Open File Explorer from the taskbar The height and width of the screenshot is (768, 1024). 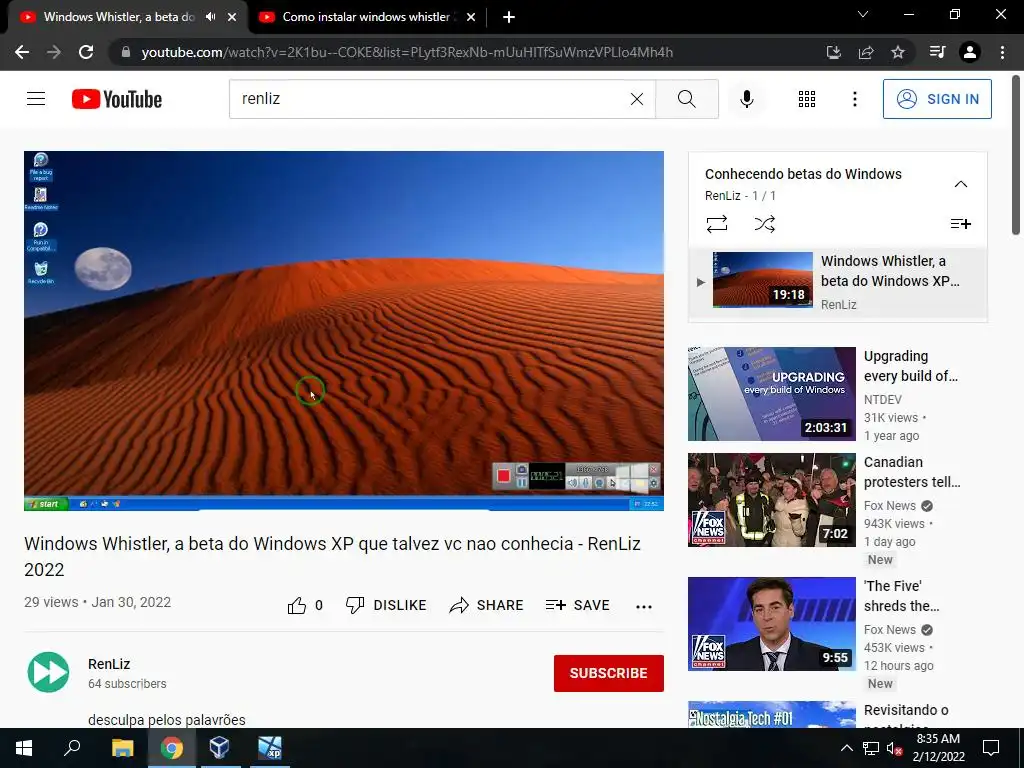pyautogui.click(x=123, y=748)
